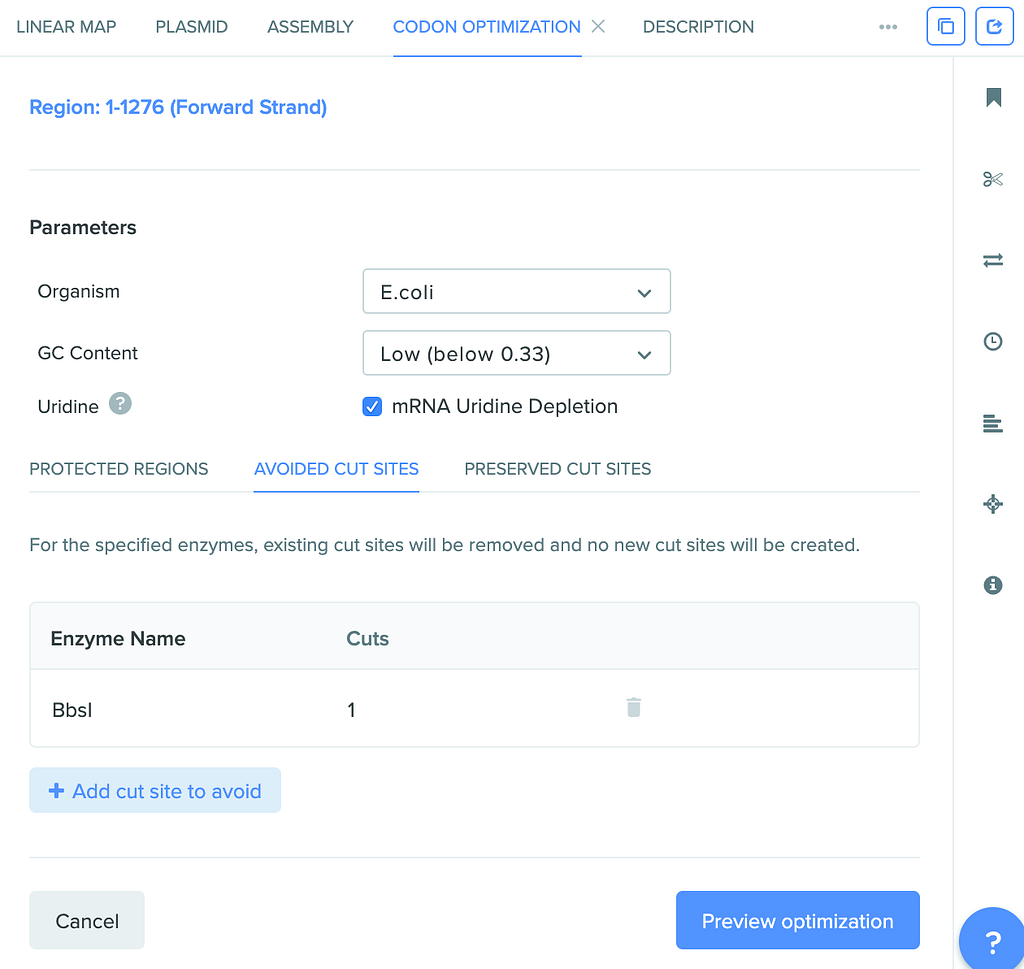Click the swap arrows sidebar icon
1024x969 pixels.
(993, 260)
